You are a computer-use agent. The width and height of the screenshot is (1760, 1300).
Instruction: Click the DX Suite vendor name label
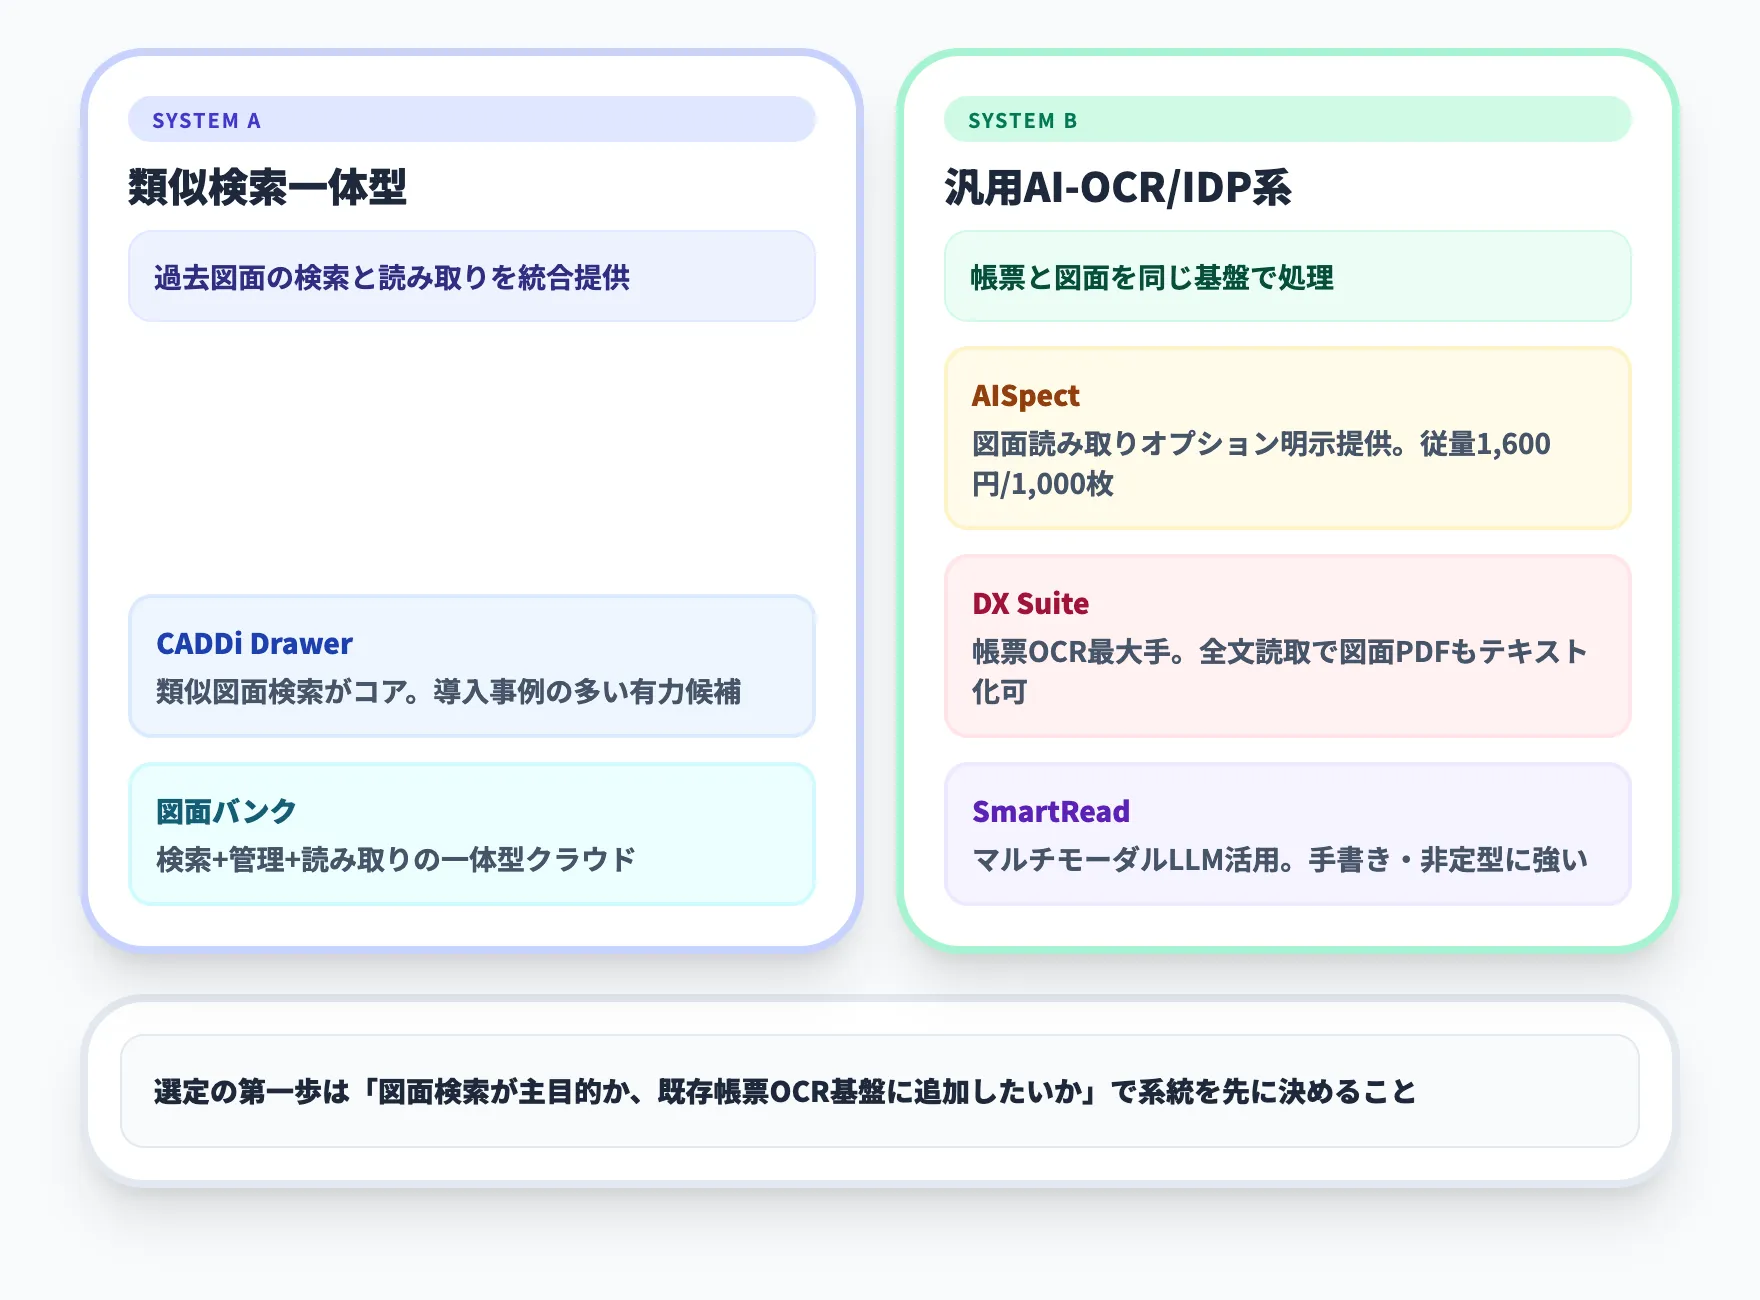coord(1030,604)
